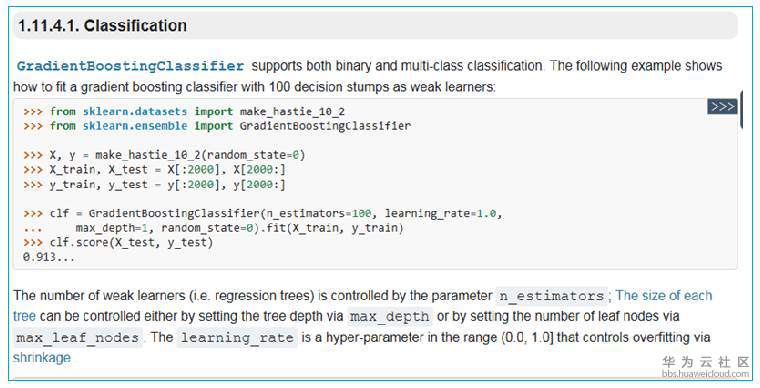Click the clf.score(X_test, y_test) line

pos(118,242)
